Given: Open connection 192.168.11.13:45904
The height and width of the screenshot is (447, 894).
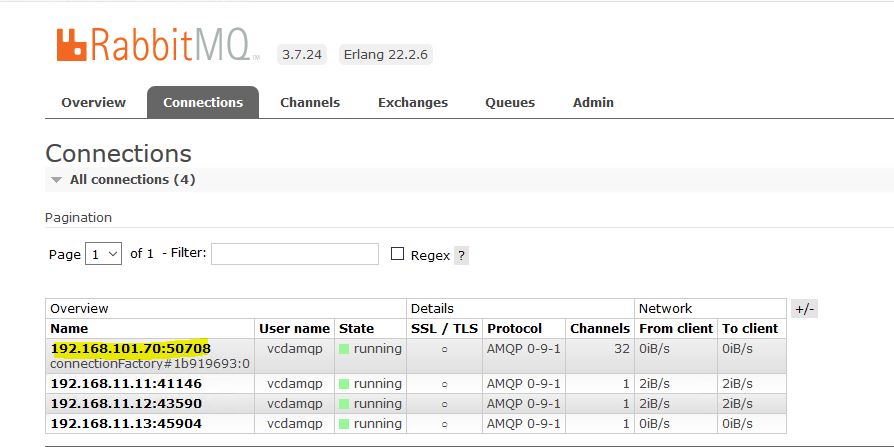Looking at the screenshot, I should tap(126, 423).
